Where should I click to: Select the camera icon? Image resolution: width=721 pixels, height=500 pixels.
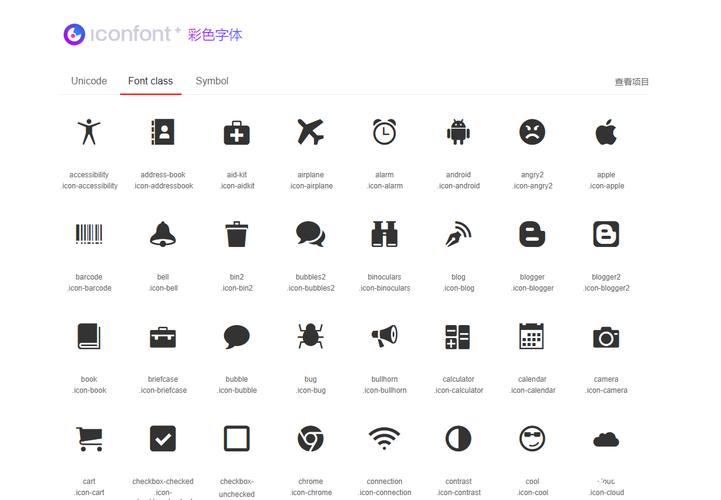(x=606, y=337)
